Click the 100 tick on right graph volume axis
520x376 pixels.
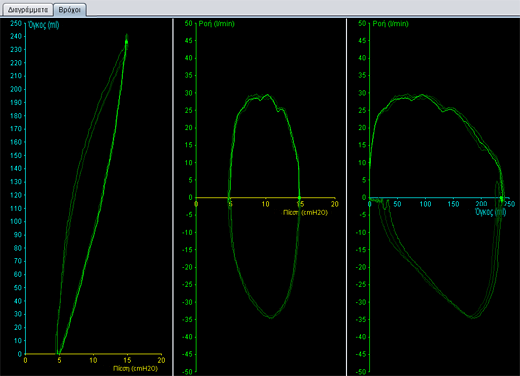coord(425,204)
